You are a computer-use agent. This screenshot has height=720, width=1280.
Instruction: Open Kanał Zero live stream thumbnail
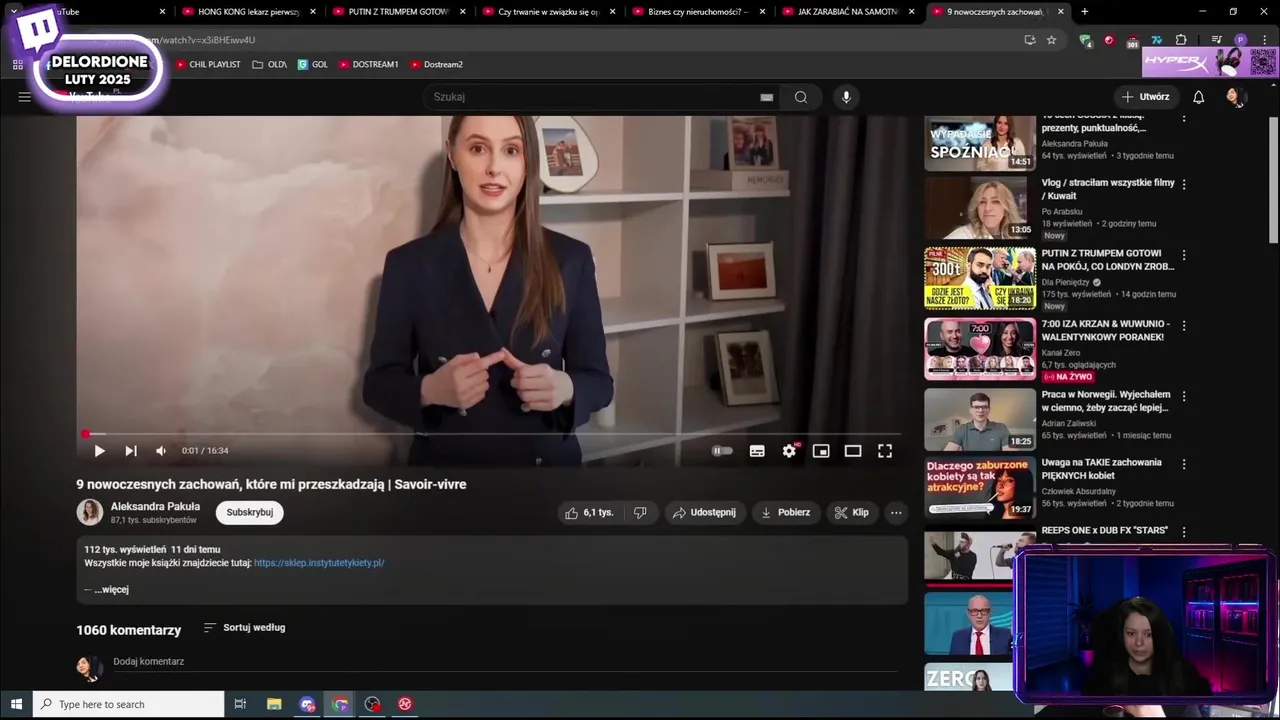(x=980, y=349)
